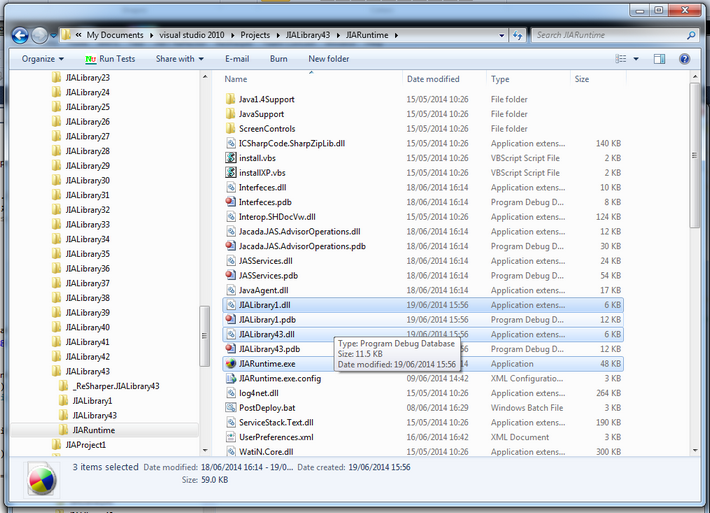
Task: Select Jacada.JAS.AdvisorOperations.dll file name
Action: point(299,231)
